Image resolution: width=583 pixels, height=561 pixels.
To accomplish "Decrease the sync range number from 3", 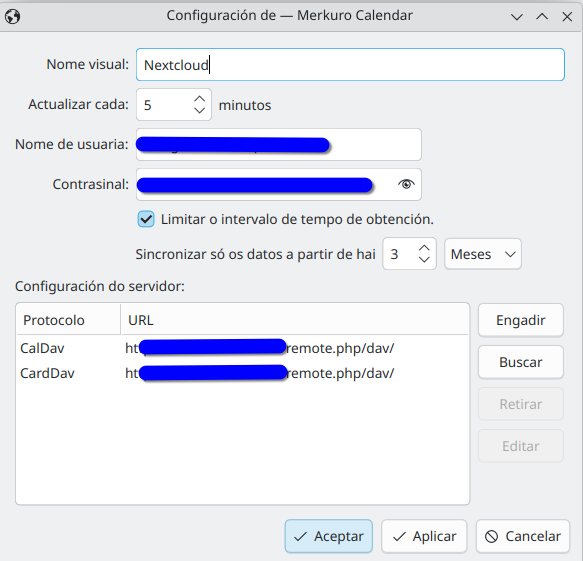I will coord(424,259).
